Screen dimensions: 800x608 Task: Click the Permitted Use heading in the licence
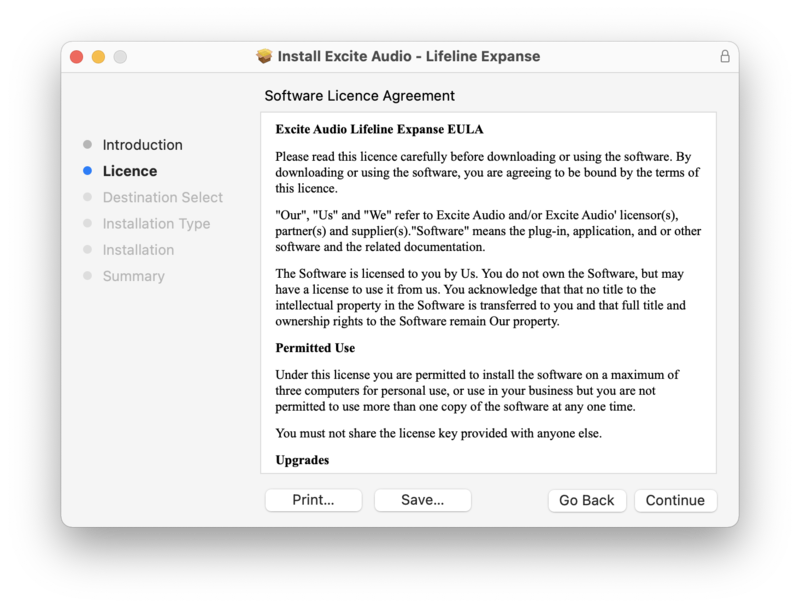[x=315, y=348]
